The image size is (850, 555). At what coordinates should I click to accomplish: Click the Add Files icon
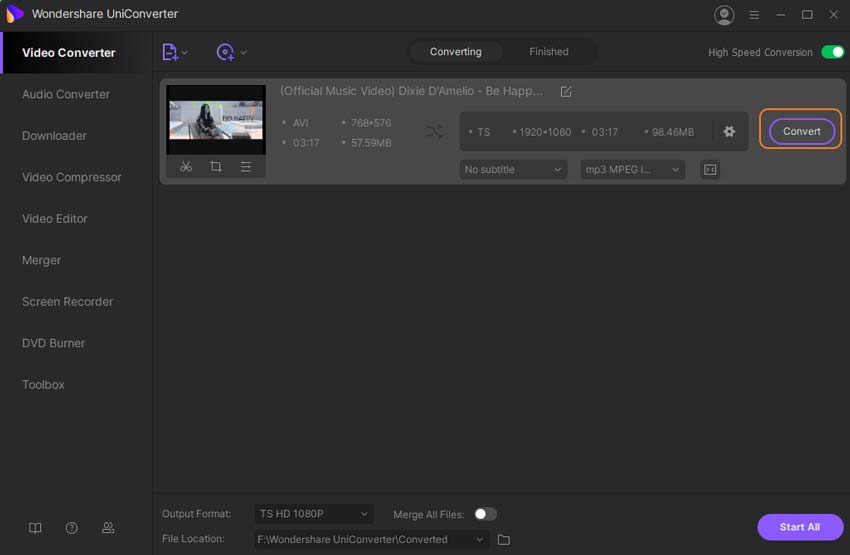pyautogui.click(x=170, y=52)
